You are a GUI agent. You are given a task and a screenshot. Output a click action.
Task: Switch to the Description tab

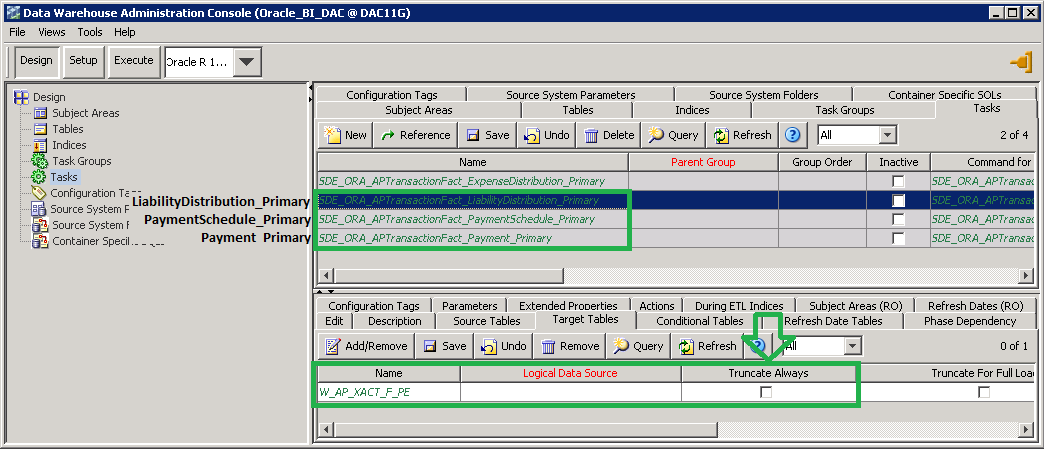tap(394, 321)
